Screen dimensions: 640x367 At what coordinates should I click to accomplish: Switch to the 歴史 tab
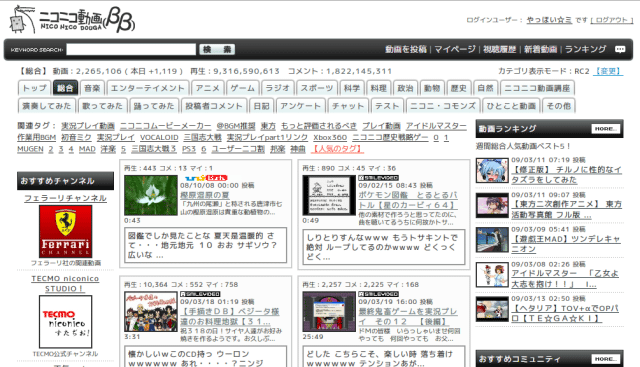(x=458, y=88)
